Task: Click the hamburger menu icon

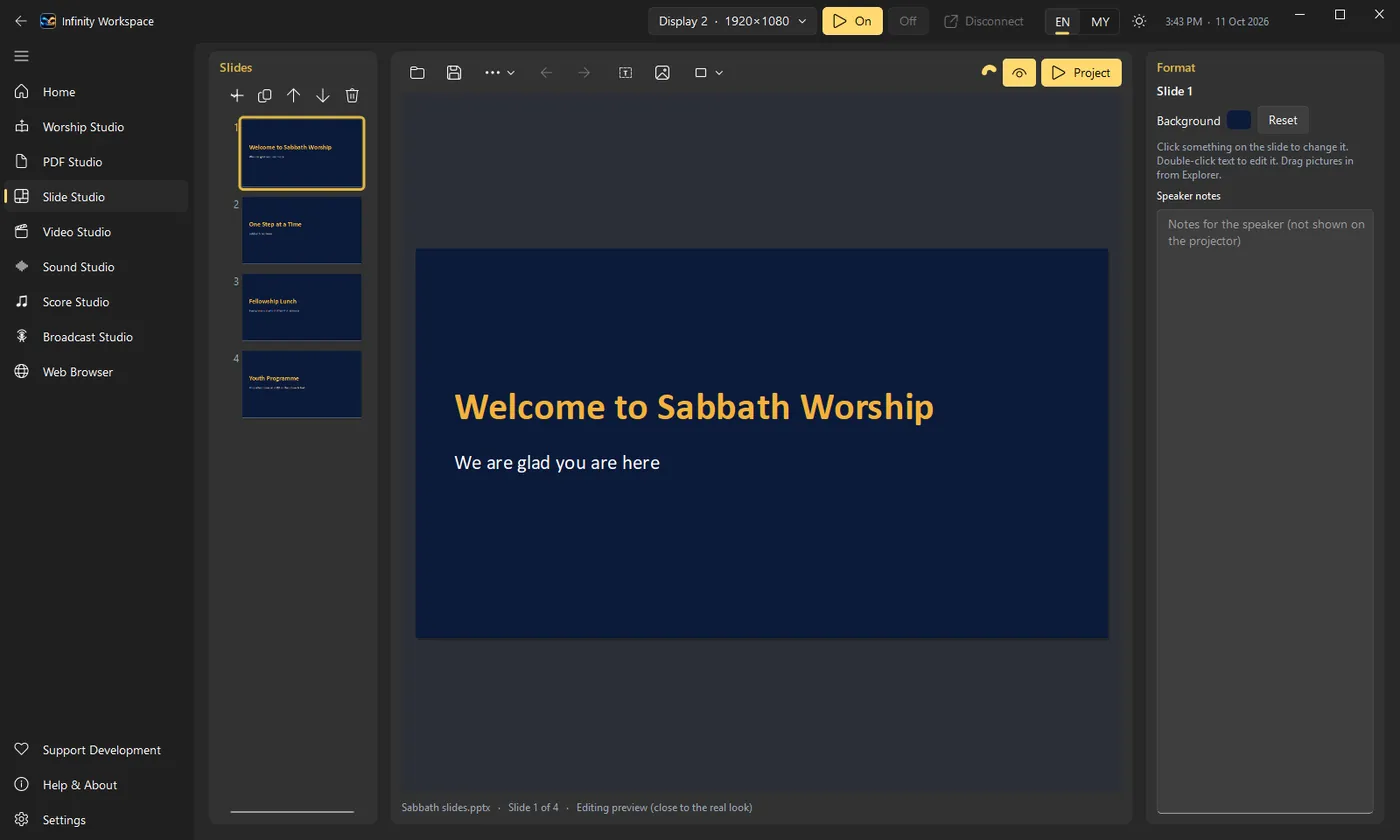Action: click(21, 56)
